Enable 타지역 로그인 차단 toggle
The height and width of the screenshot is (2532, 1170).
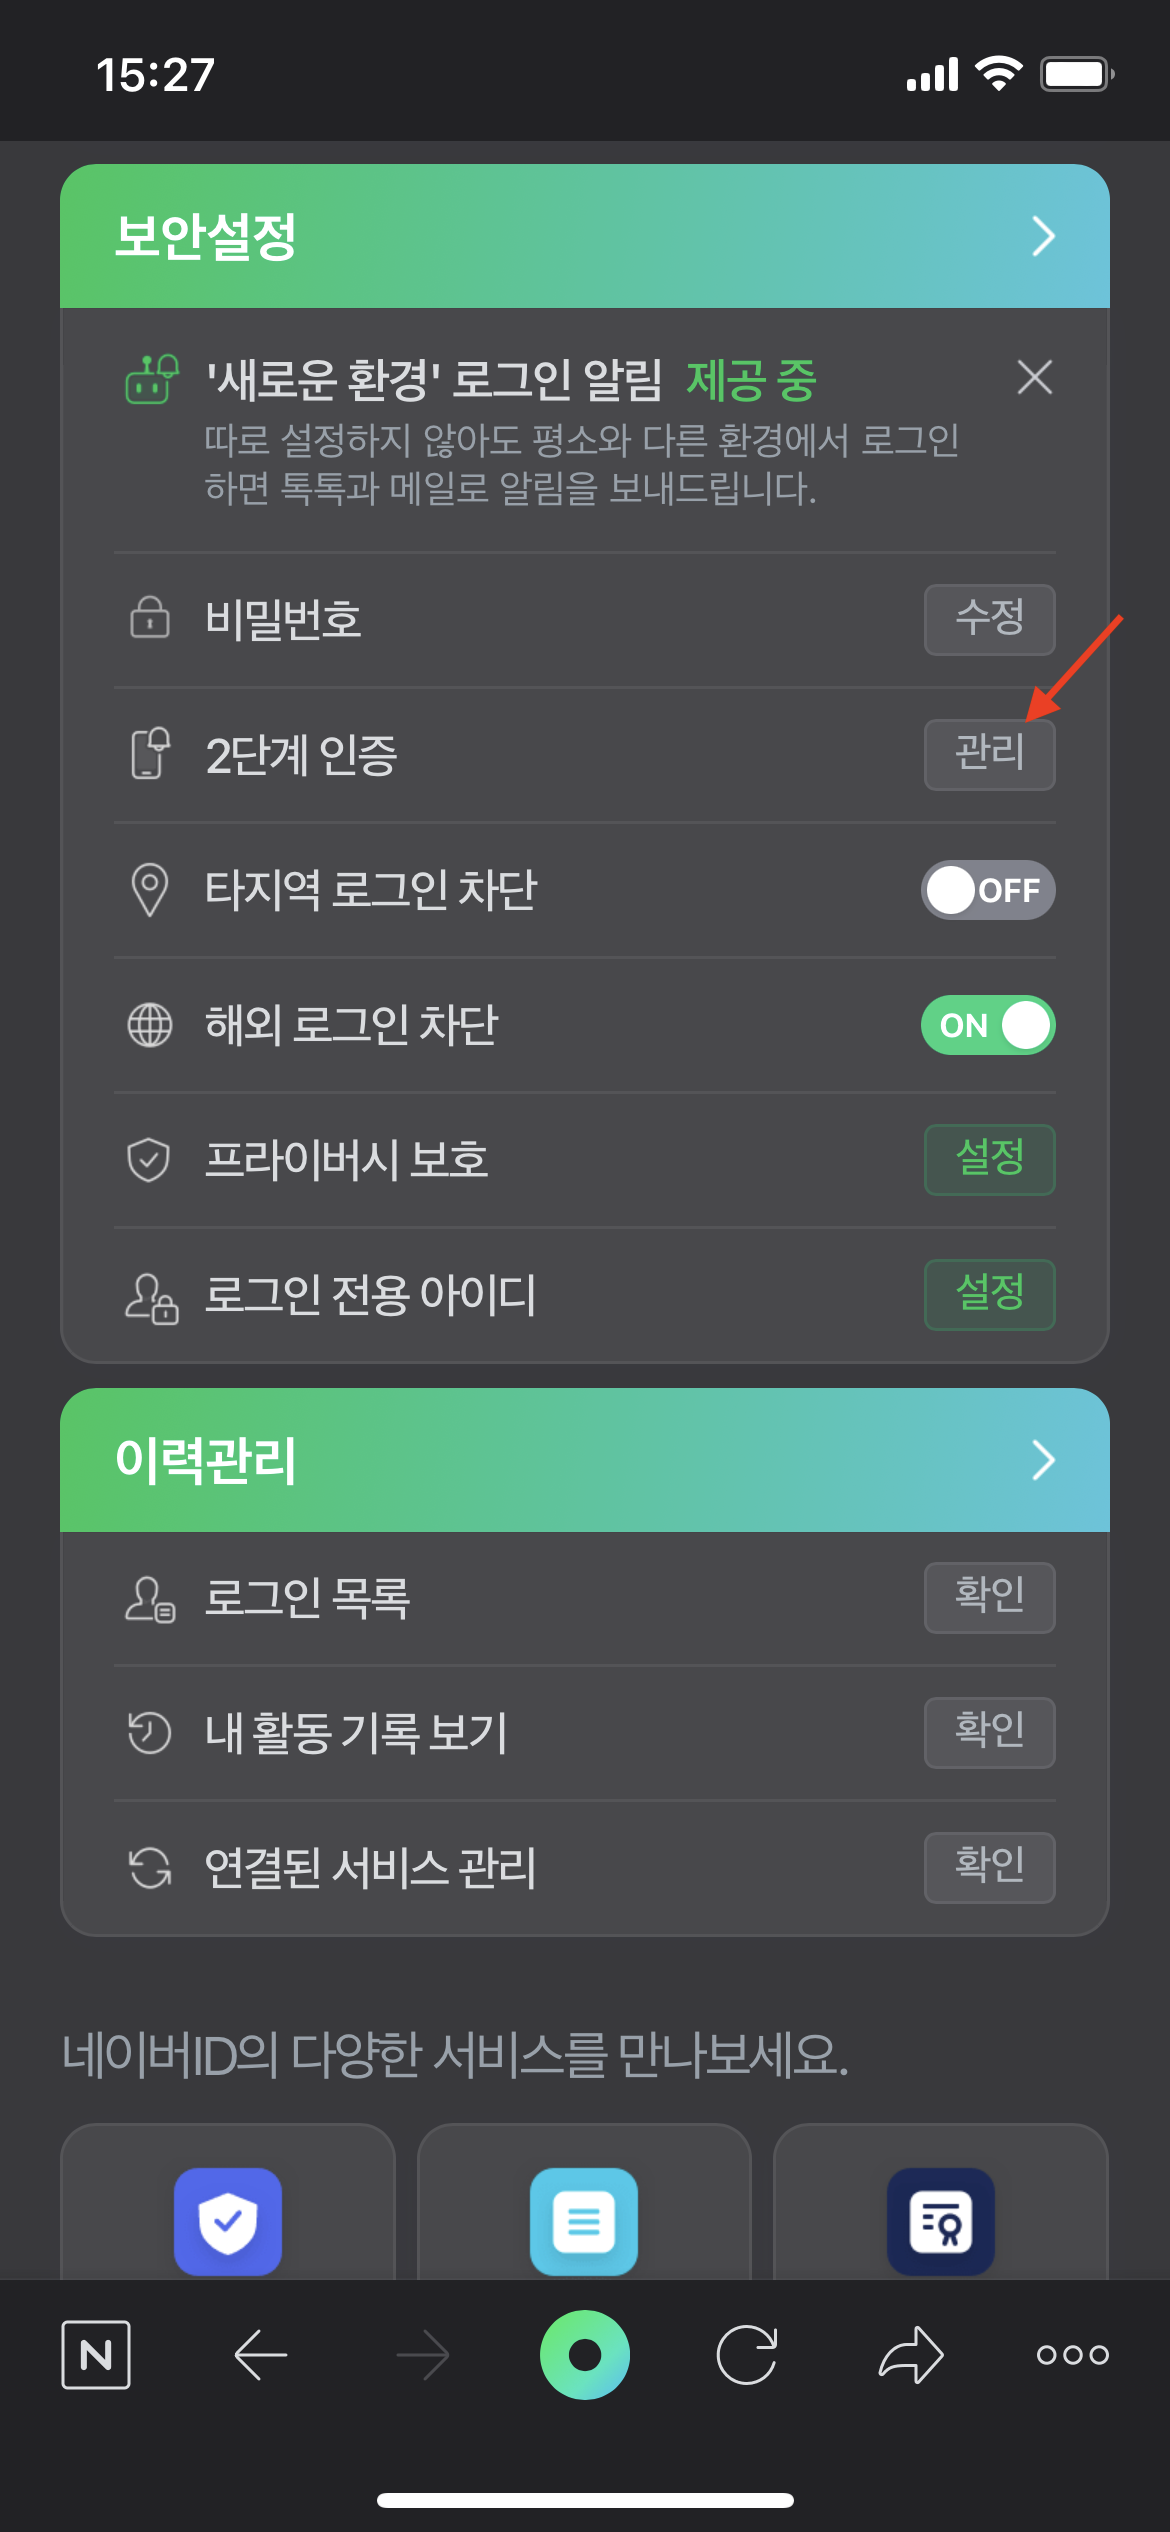pos(988,890)
